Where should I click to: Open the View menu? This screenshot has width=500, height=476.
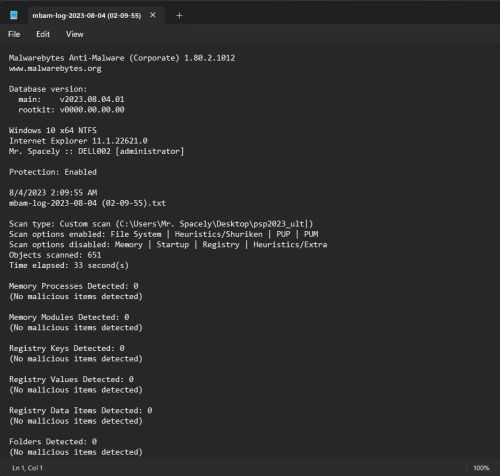coord(74,34)
